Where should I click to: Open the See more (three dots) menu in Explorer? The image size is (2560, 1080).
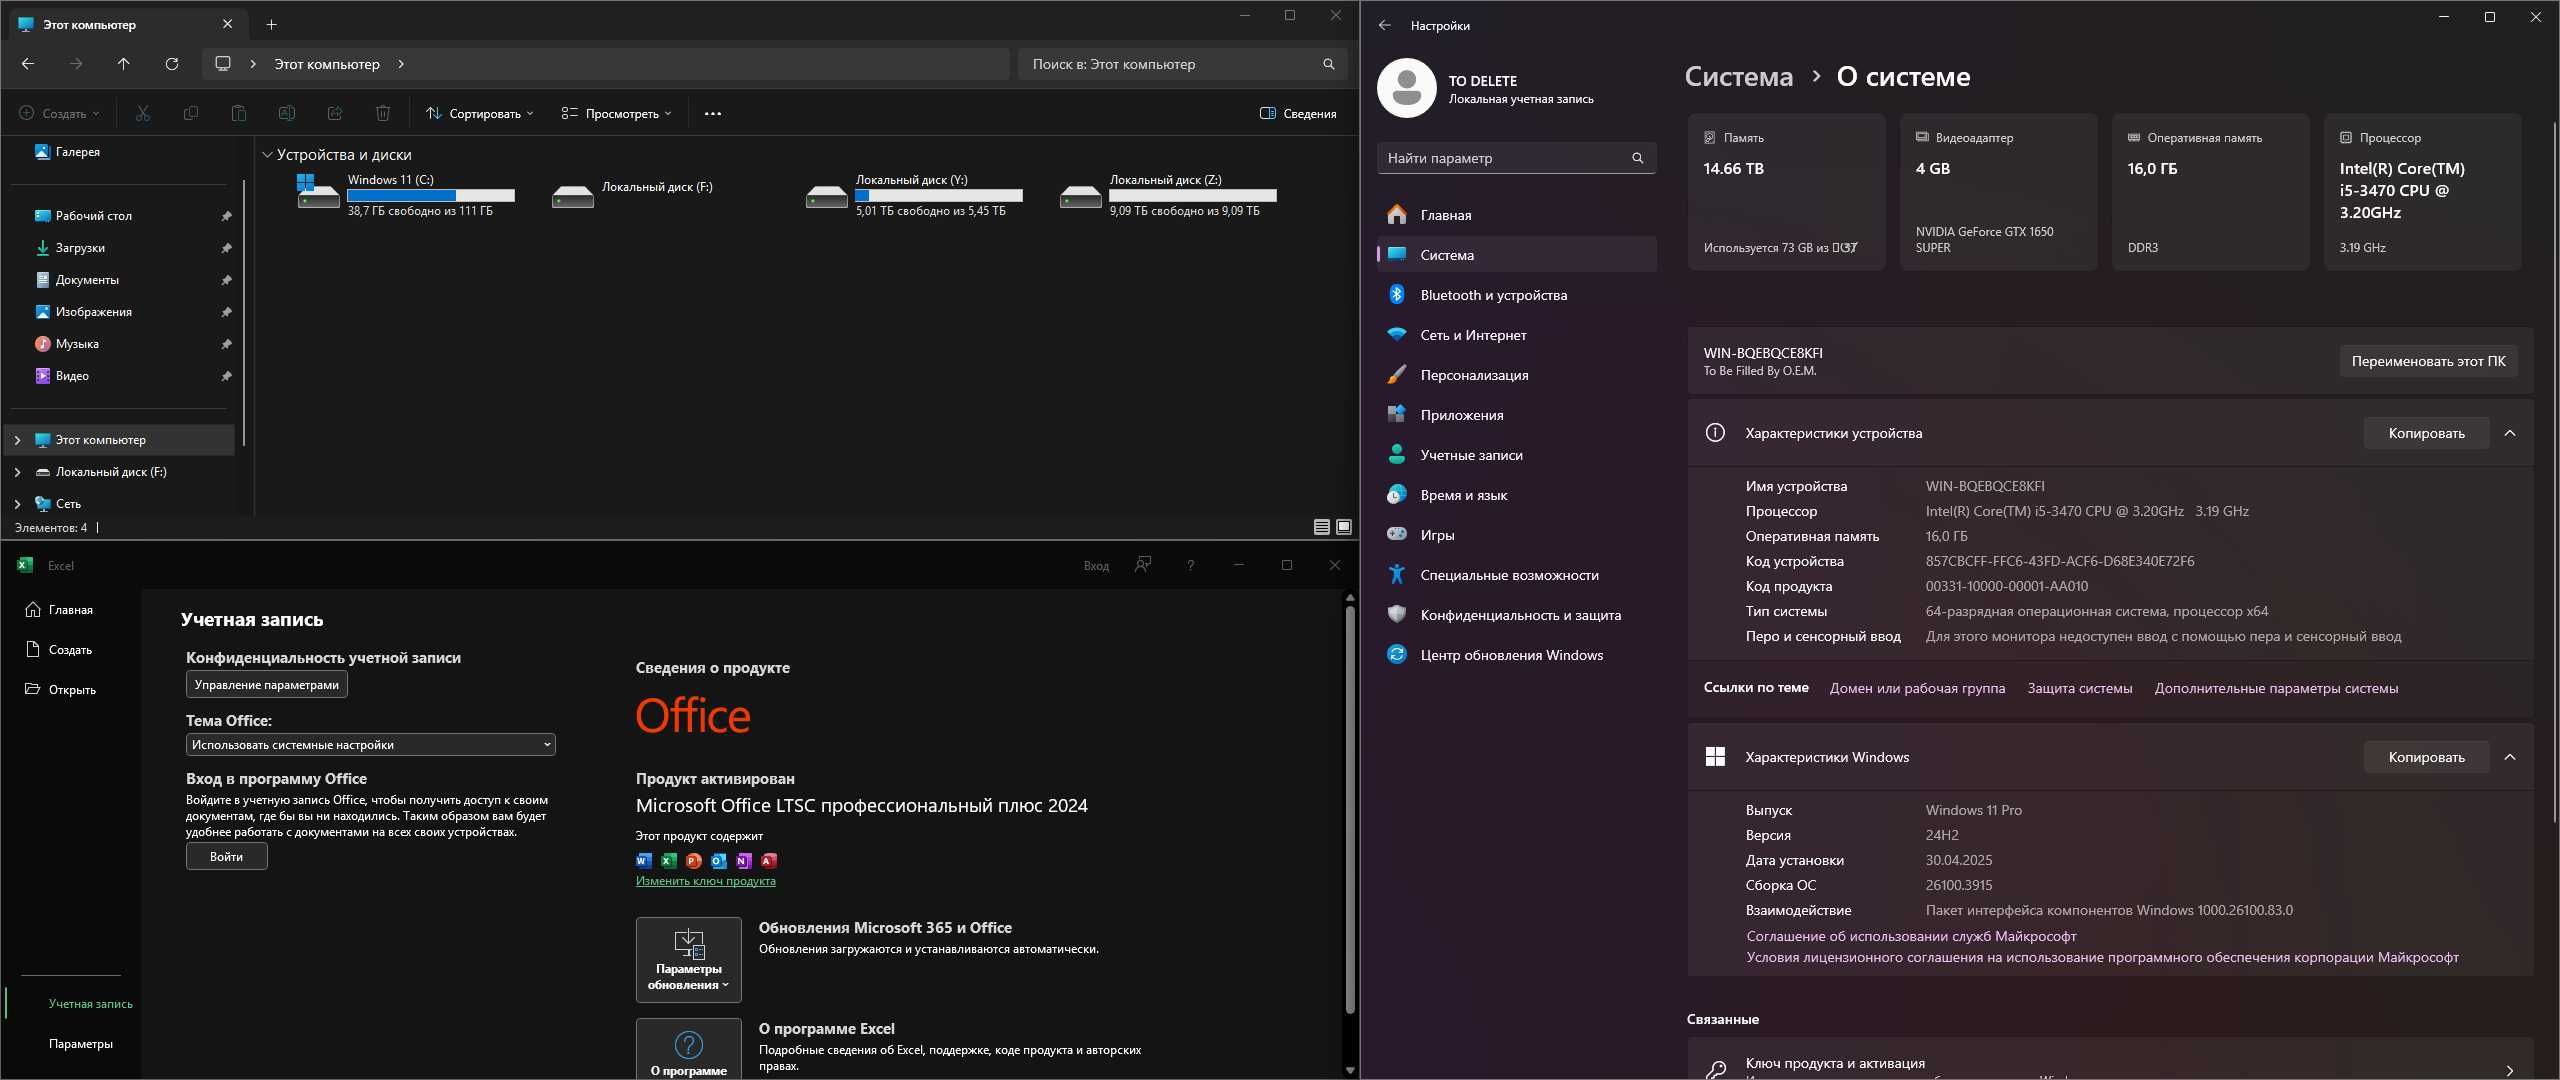click(713, 113)
